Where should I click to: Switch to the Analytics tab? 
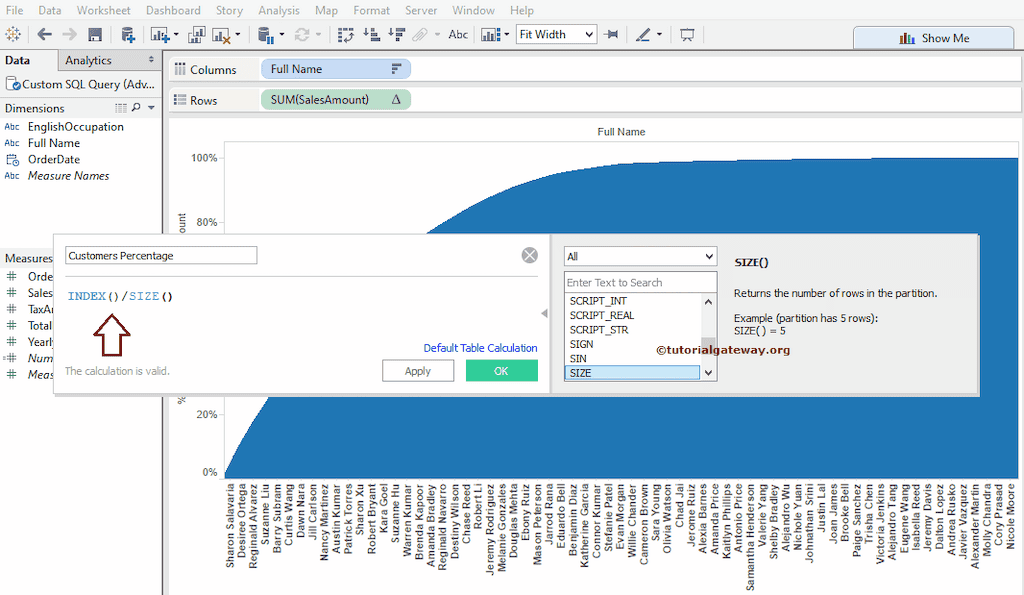click(x=88, y=61)
